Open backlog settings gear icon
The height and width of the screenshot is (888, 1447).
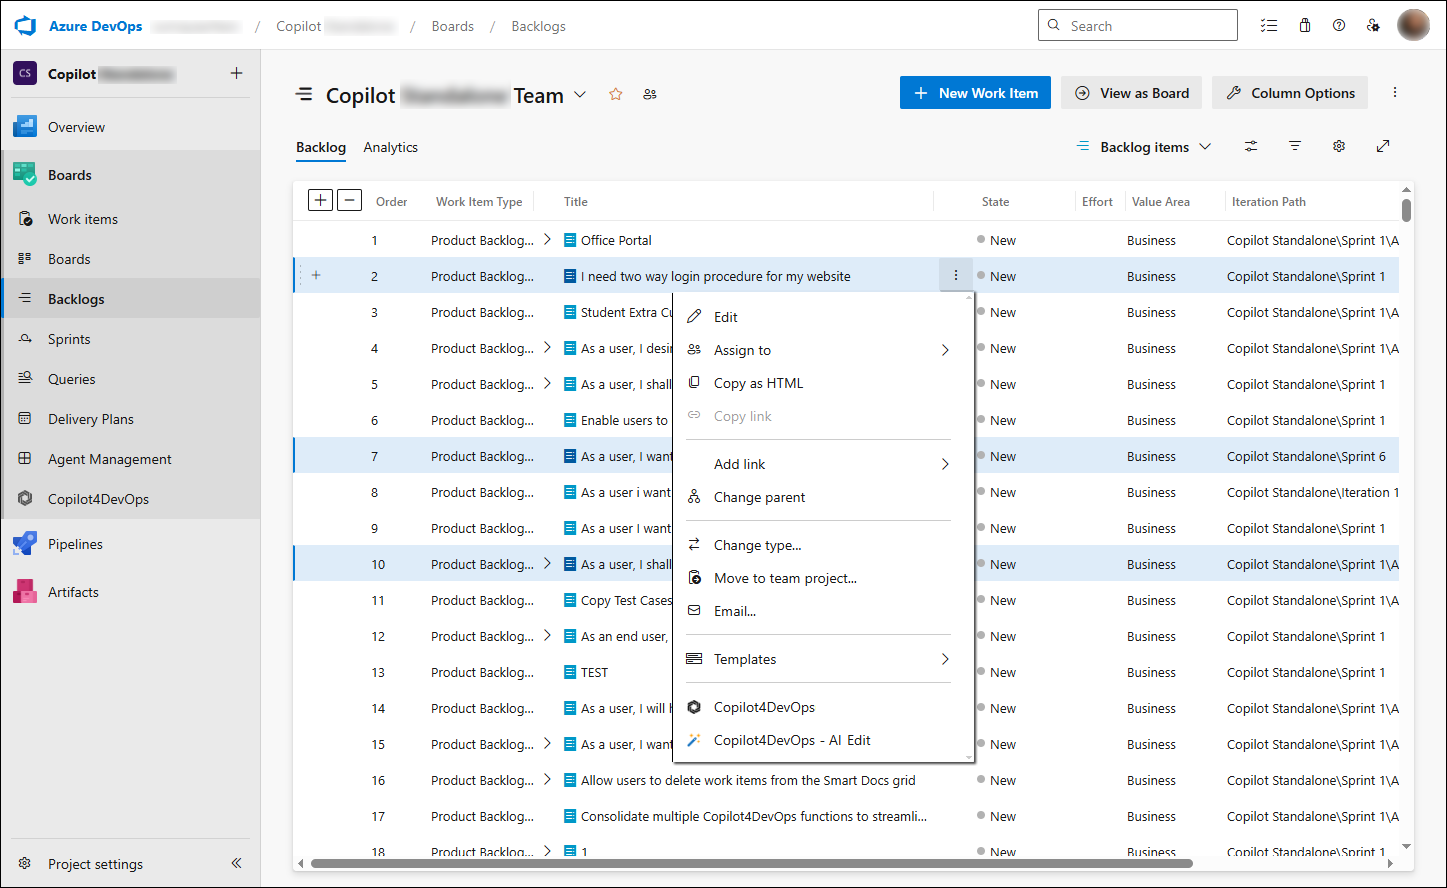(x=1339, y=146)
